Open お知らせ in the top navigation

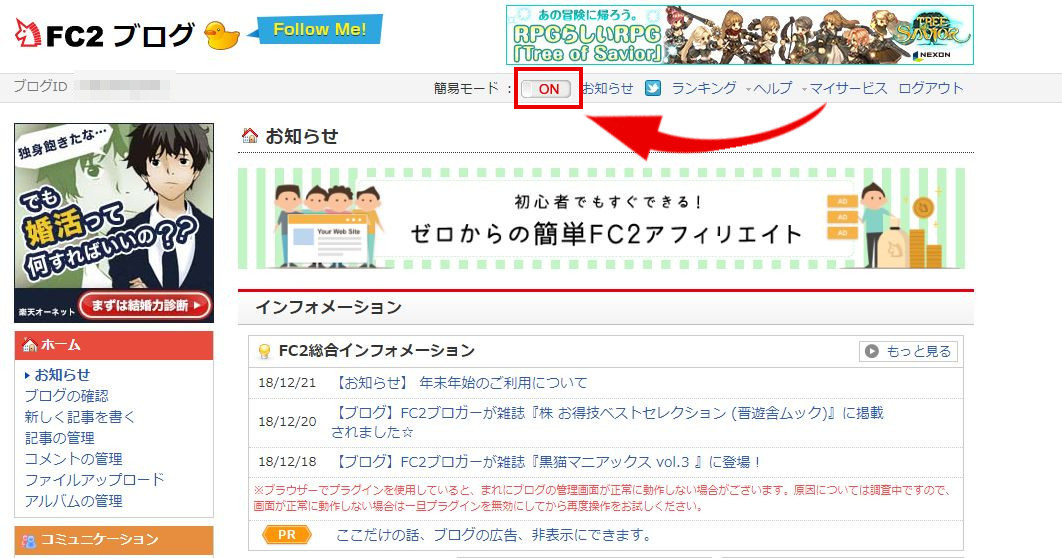pos(608,88)
